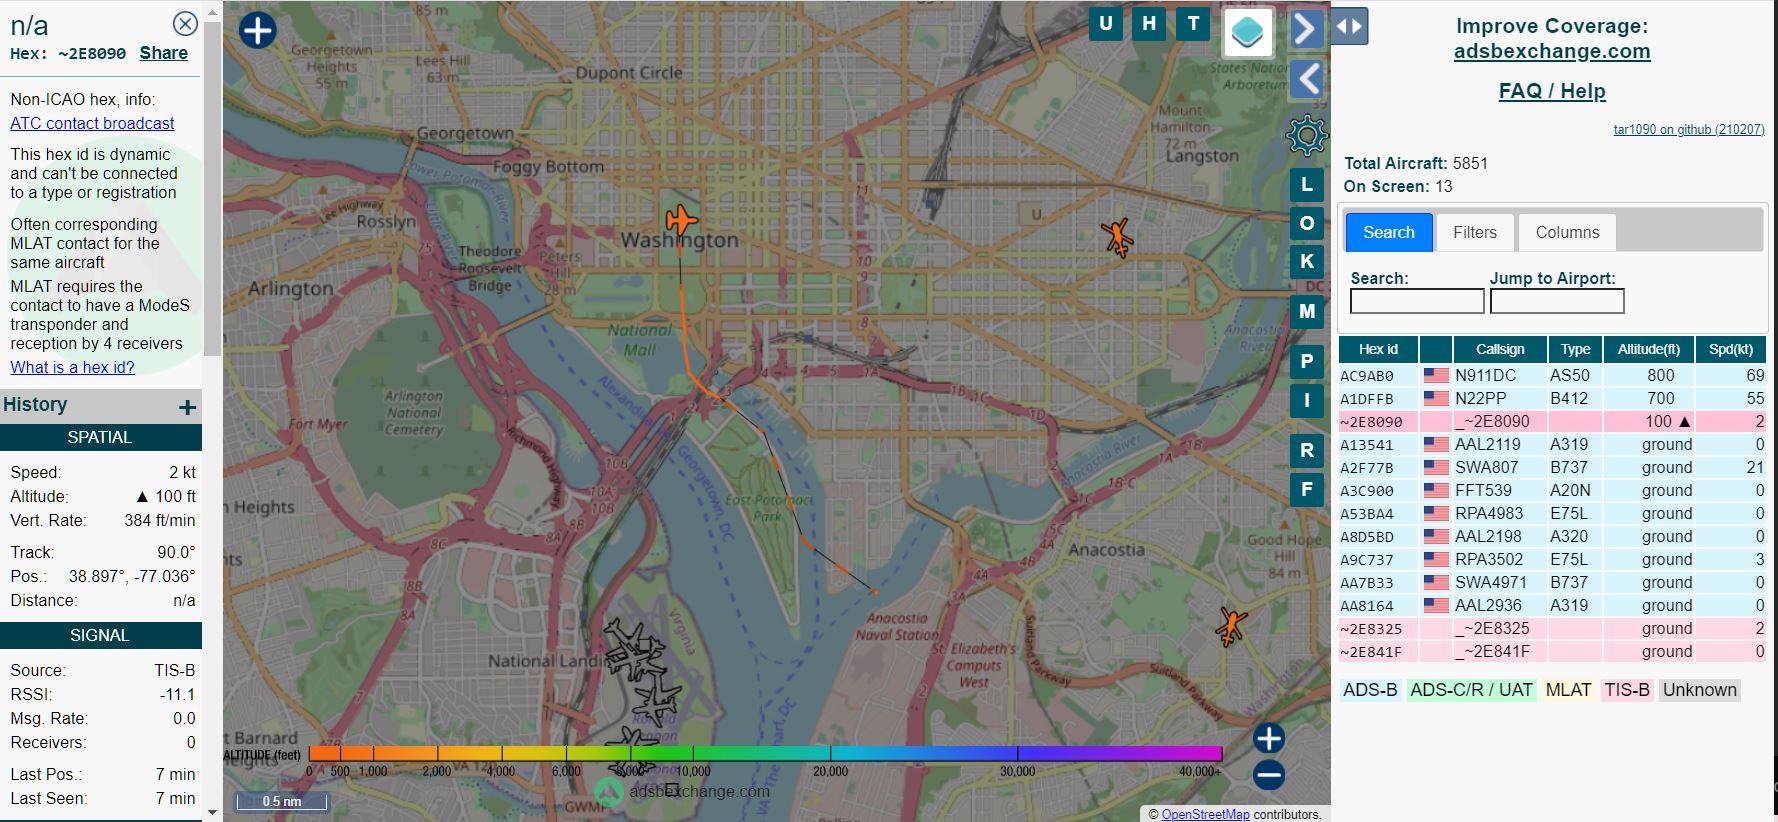Sort table by Callsign column
1778x822 pixels.
click(1500, 349)
